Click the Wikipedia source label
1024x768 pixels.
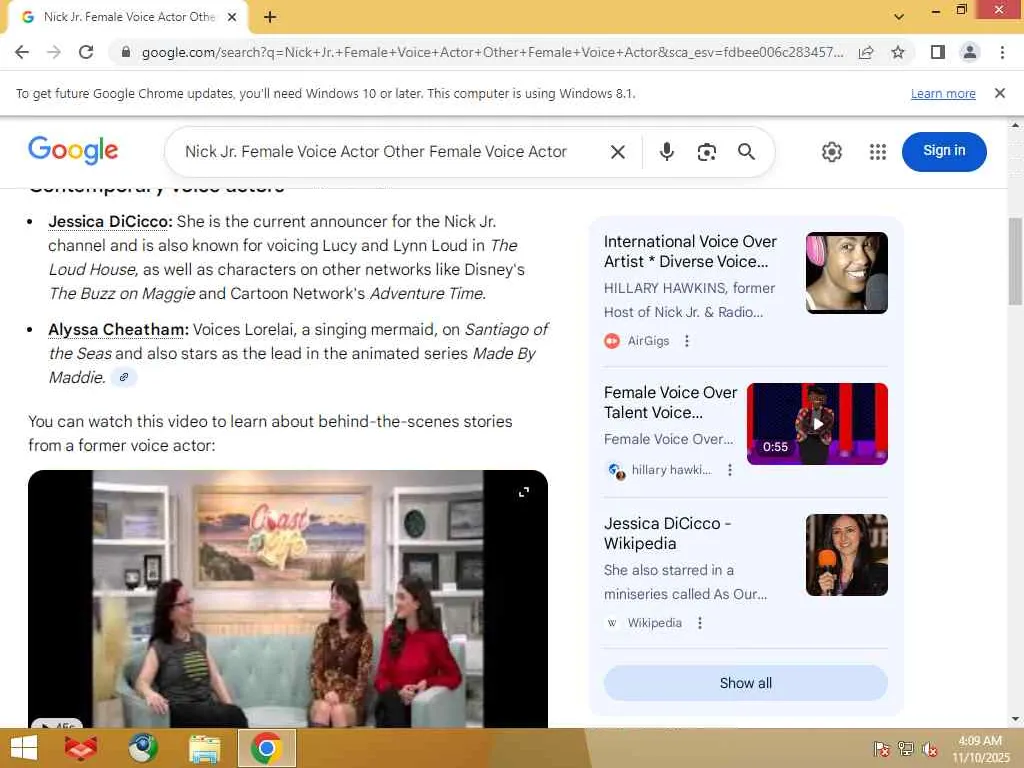click(654, 623)
